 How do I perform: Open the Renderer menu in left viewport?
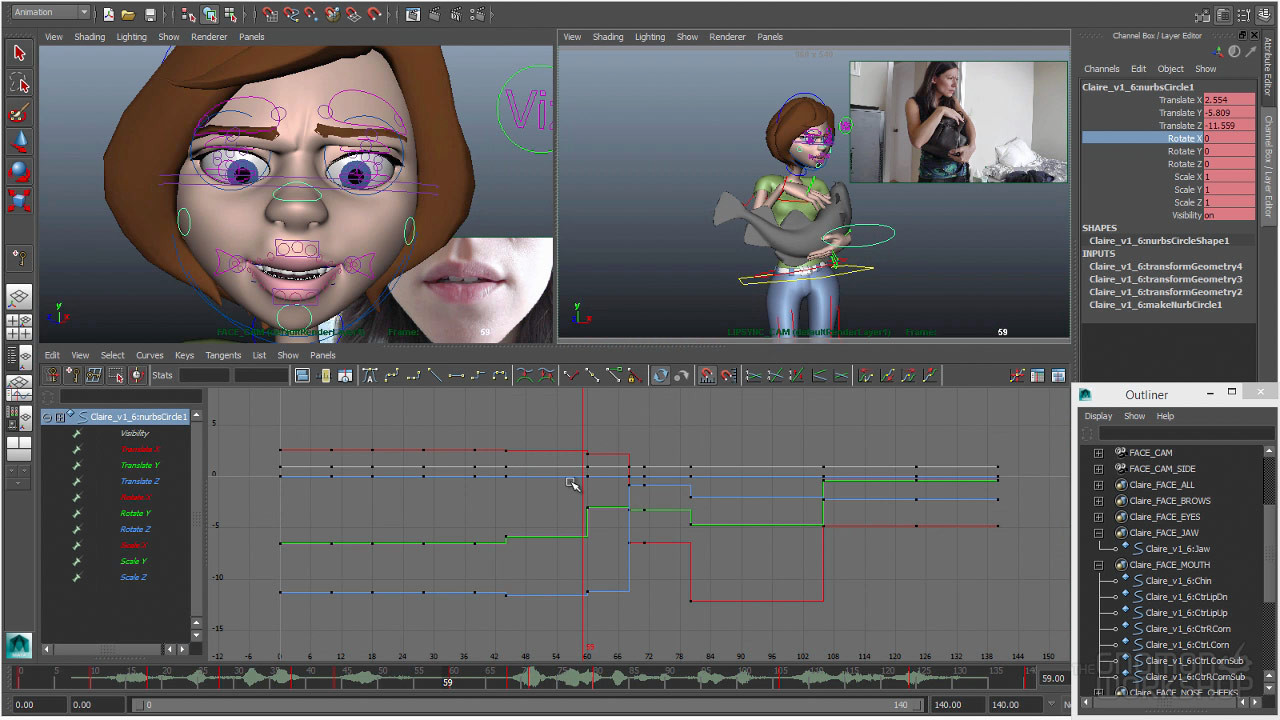click(209, 37)
